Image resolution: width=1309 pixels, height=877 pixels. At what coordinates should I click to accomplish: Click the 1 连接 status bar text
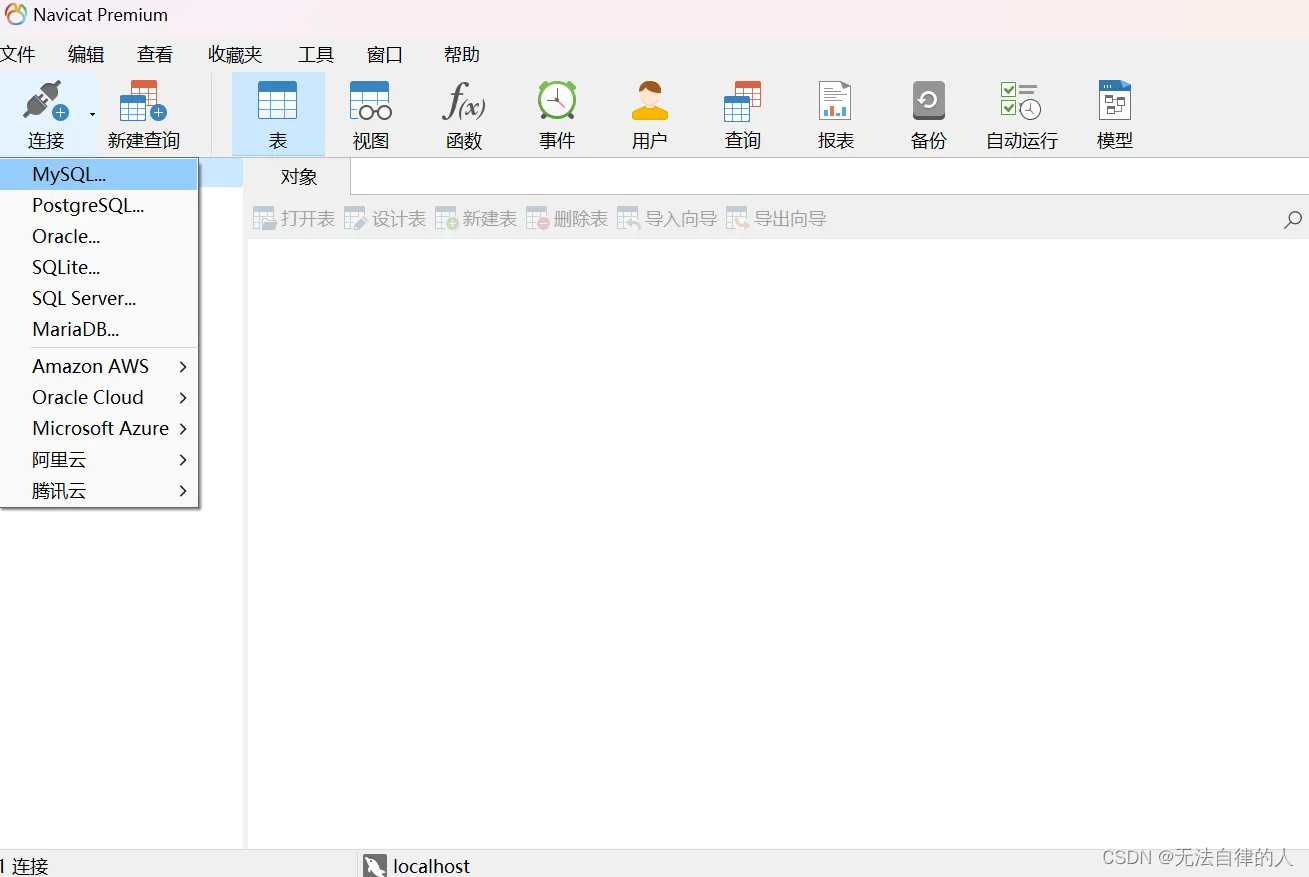24,866
